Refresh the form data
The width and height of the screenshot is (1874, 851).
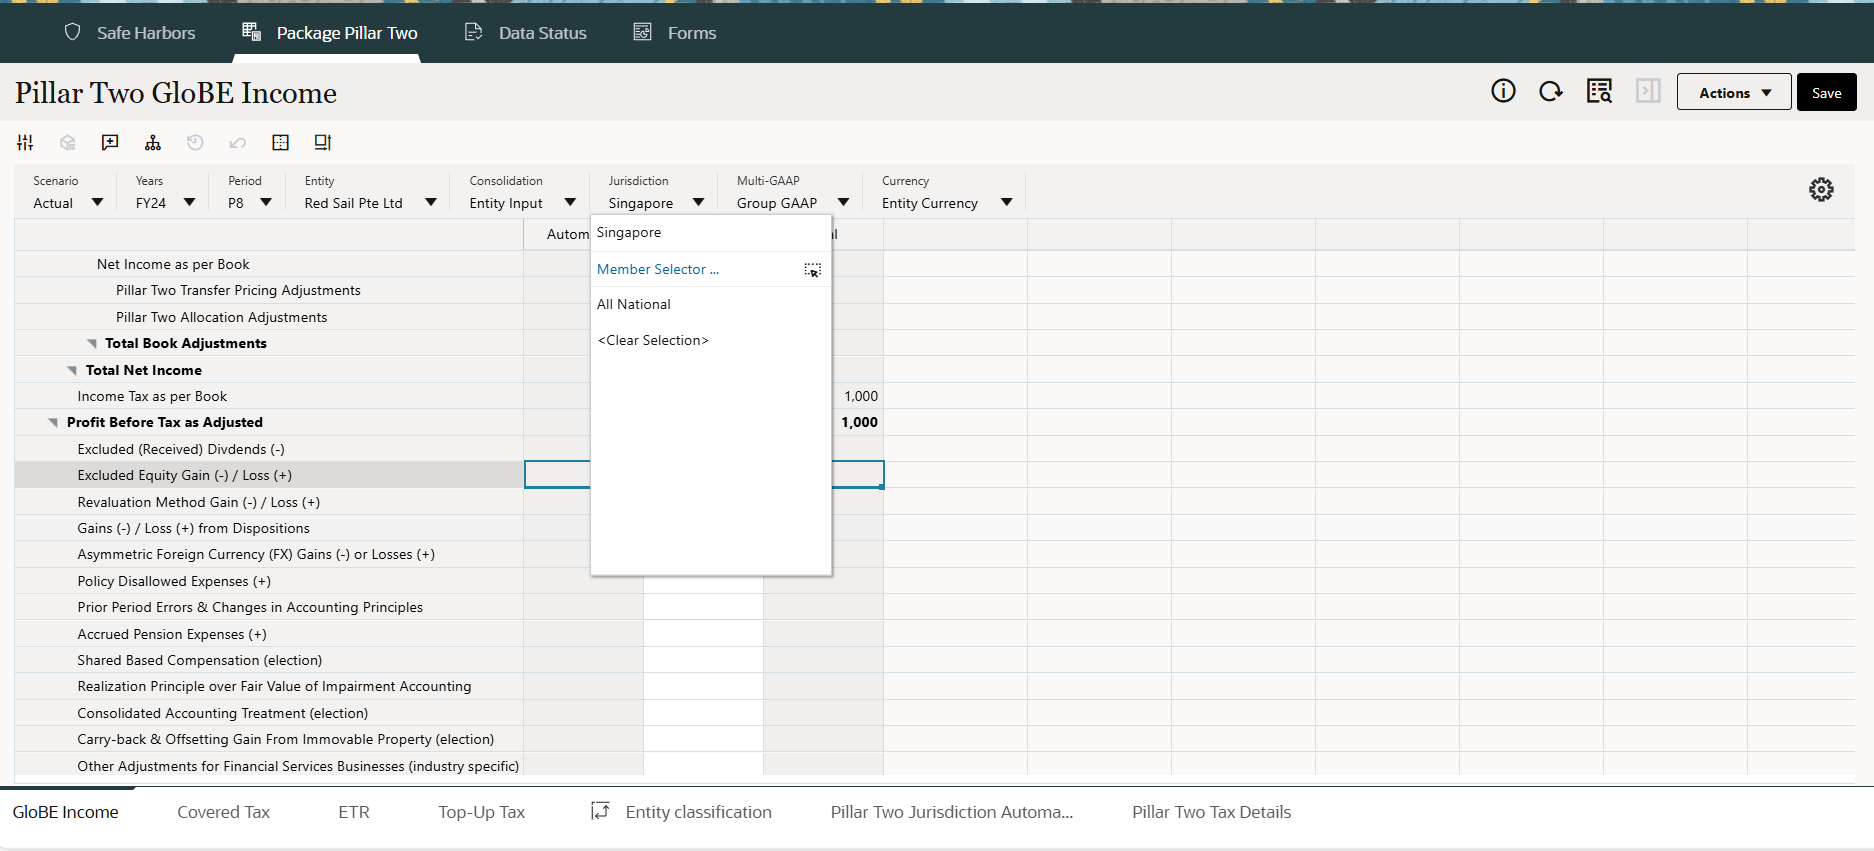1551,92
